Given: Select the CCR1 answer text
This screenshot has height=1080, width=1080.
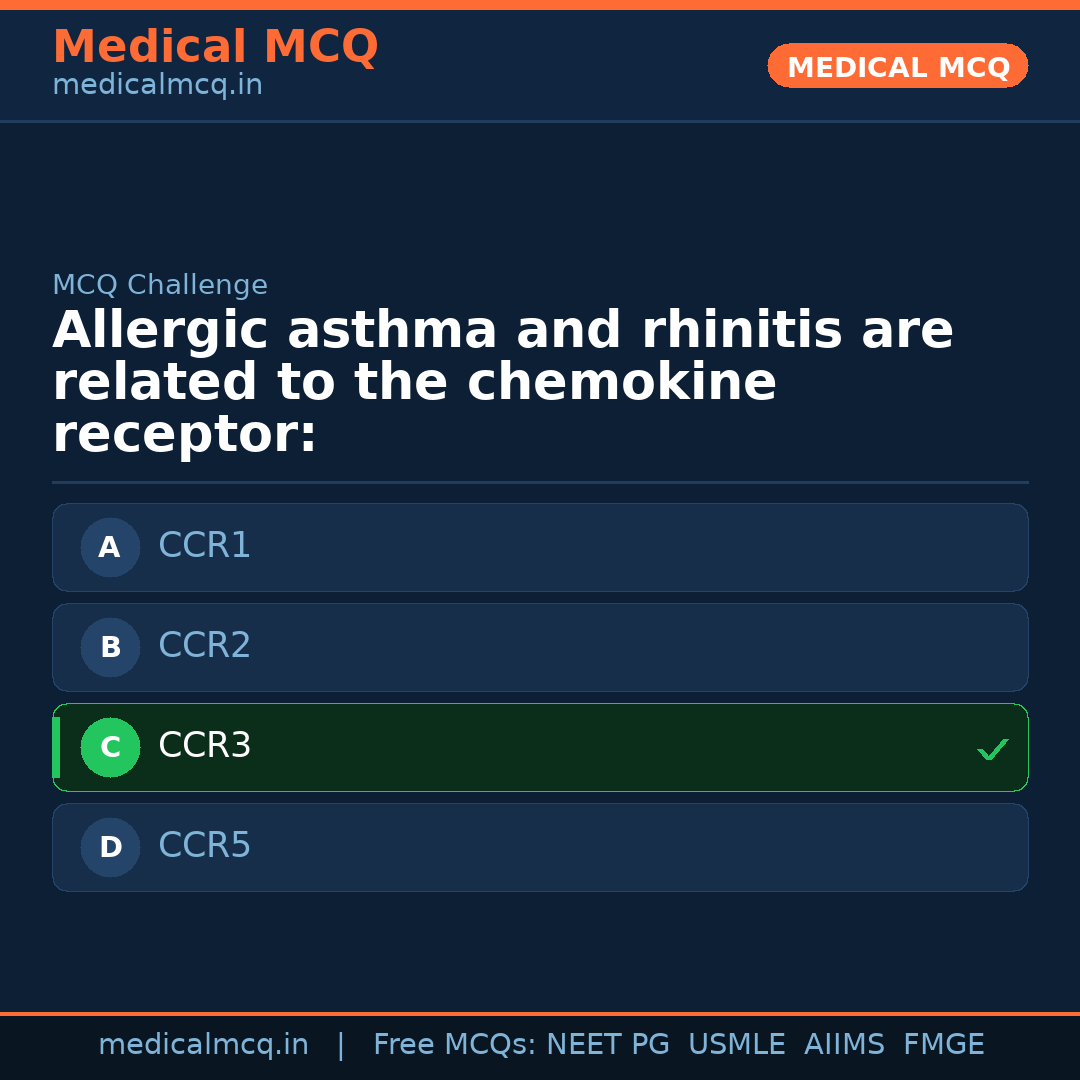Looking at the screenshot, I should click(x=204, y=546).
